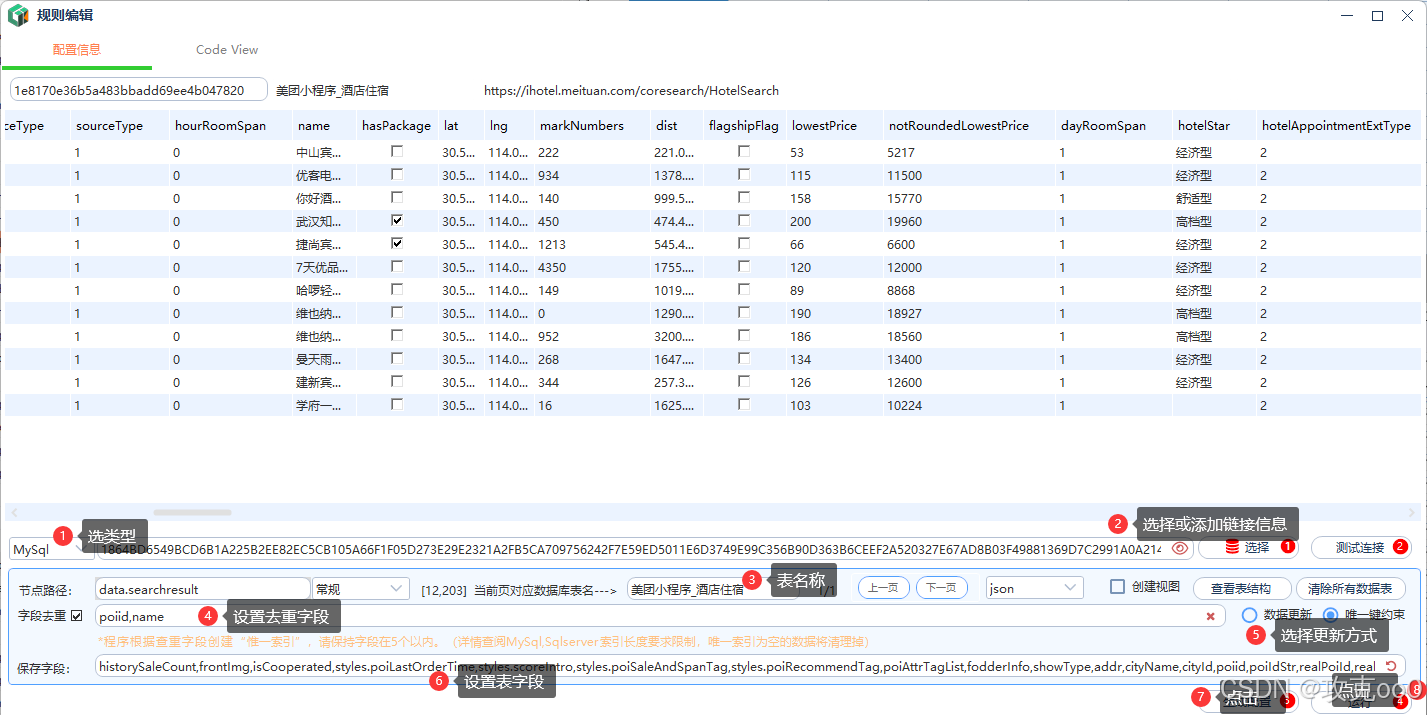Image resolution: width=1427 pixels, height=715 pixels.
Task: Go to previous page with 上一页
Action: [882, 588]
